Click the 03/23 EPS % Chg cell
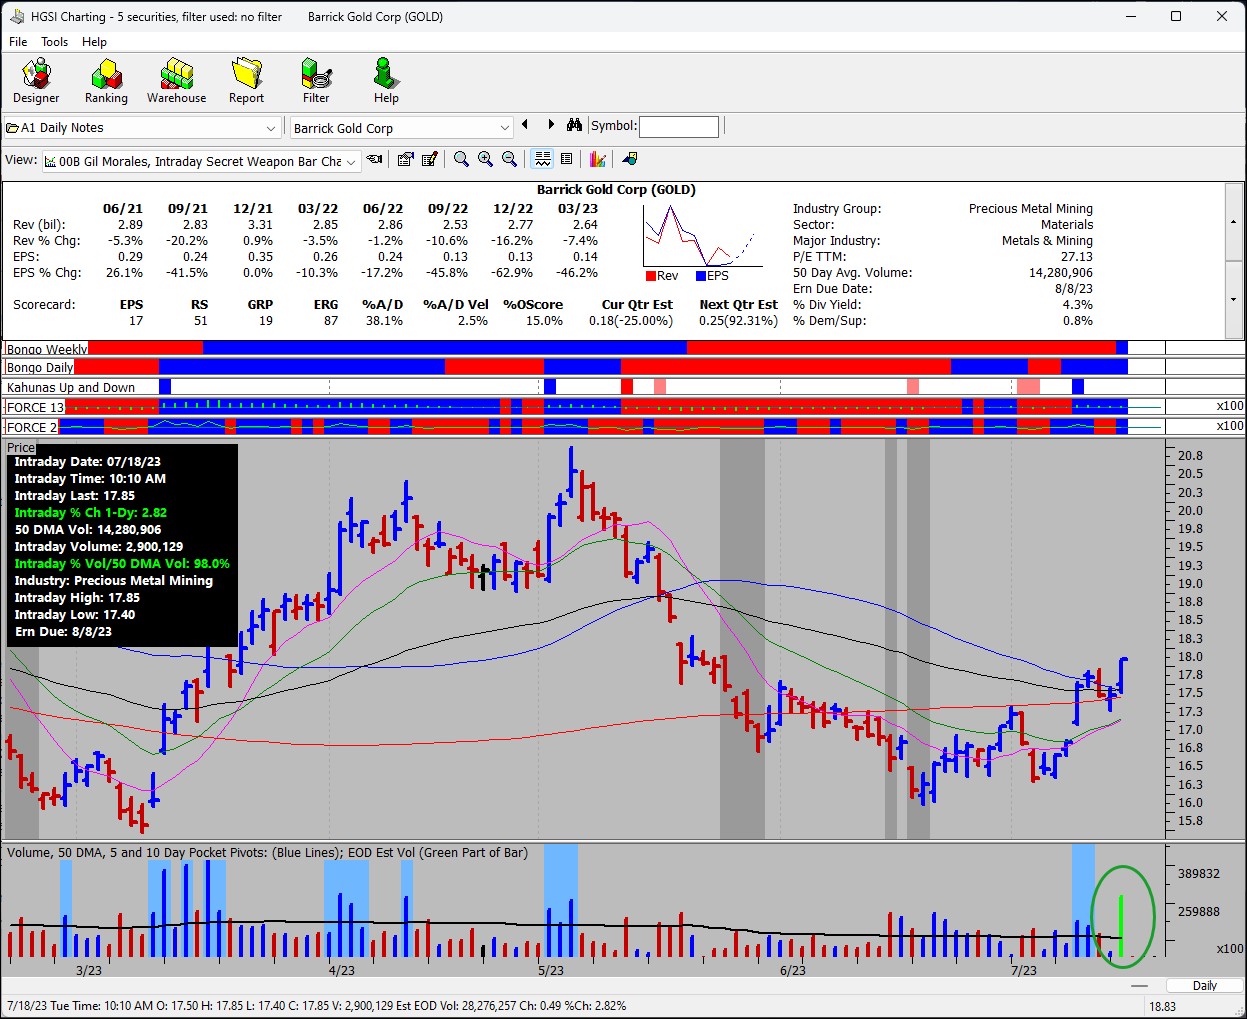 pyautogui.click(x=577, y=273)
